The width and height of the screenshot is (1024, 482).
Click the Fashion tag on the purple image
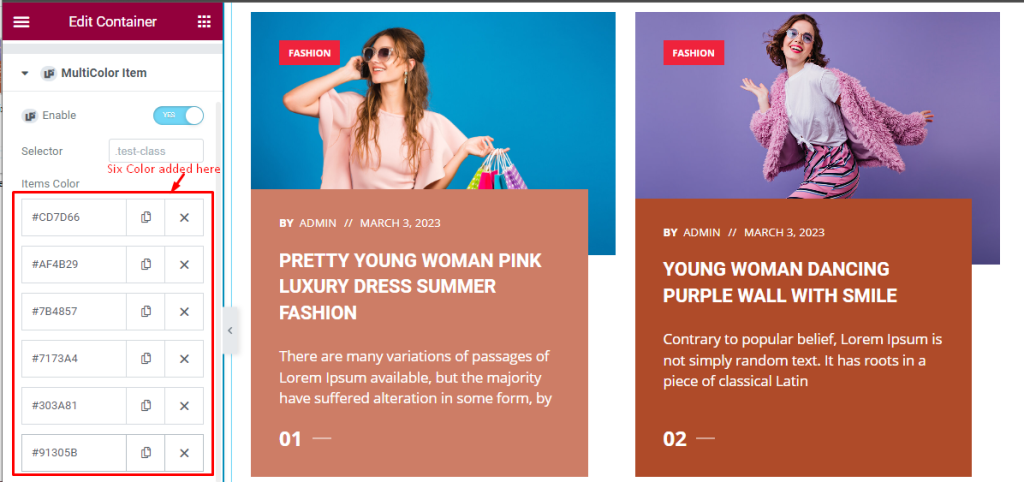(694, 53)
